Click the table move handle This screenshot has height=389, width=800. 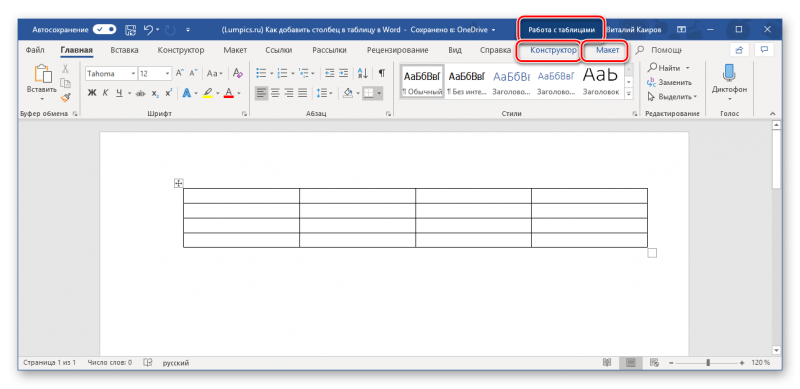tap(179, 183)
